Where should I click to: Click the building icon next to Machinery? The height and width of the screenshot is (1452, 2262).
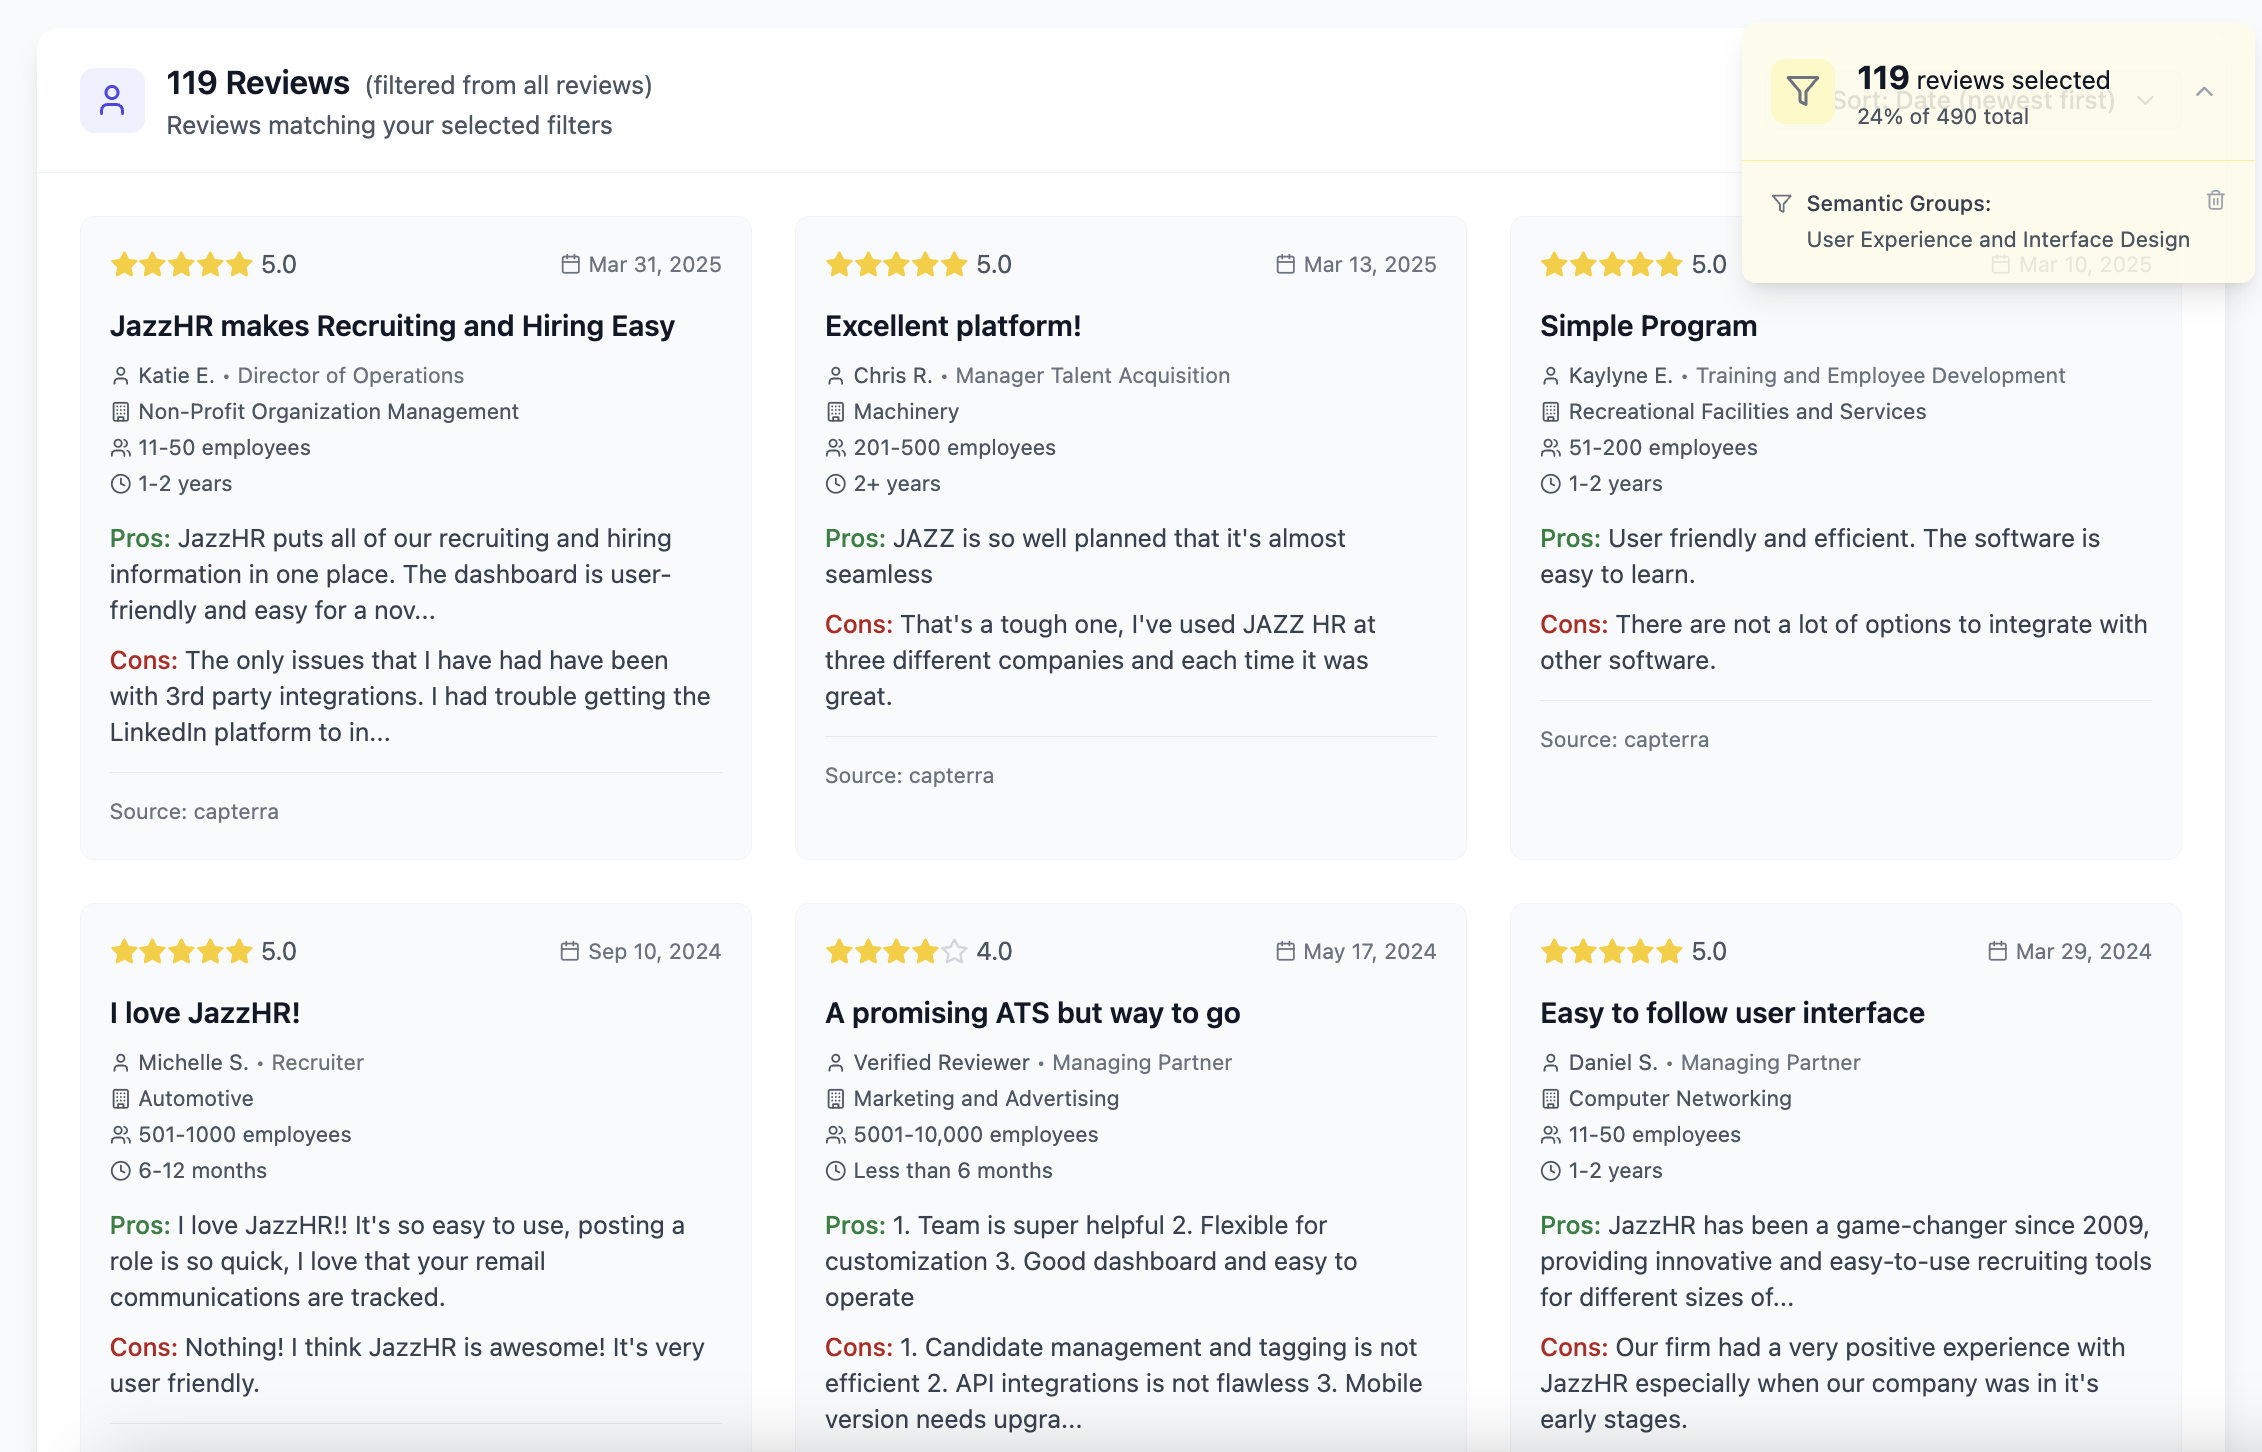[x=835, y=412]
